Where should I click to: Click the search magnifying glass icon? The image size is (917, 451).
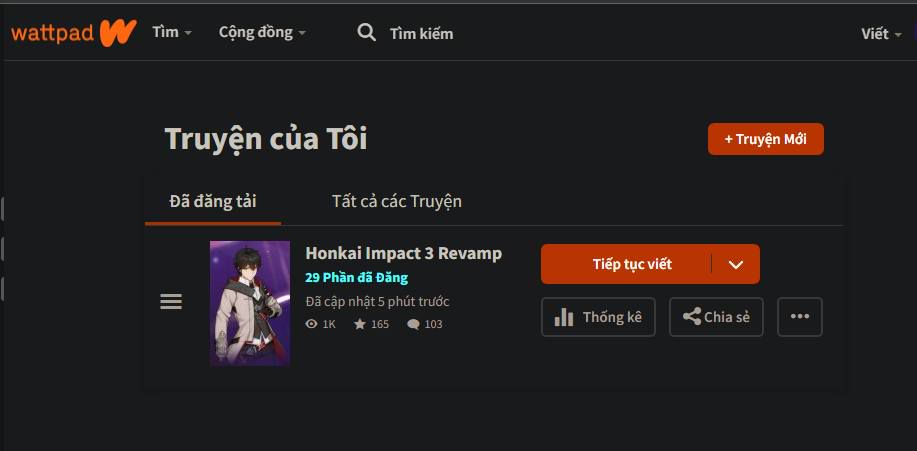tap(367, 33)
